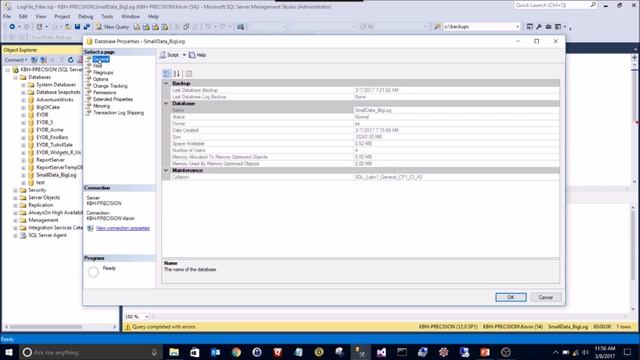Image resolution: width=640 pixels, height=360 pixels.
Task: Expand the System Databases folder
Action: (x=23, y=85)
